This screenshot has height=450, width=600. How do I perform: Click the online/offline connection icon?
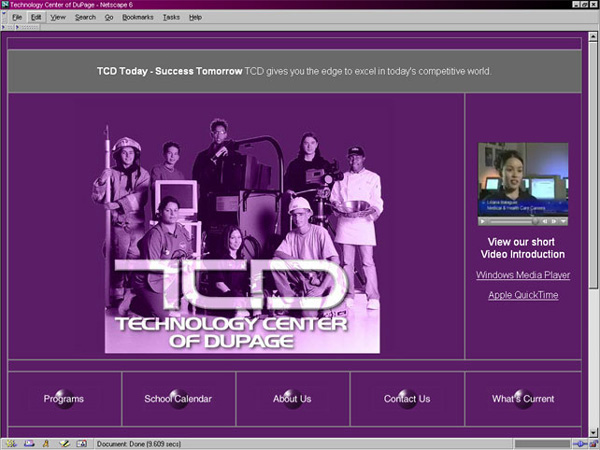[580, 444]
